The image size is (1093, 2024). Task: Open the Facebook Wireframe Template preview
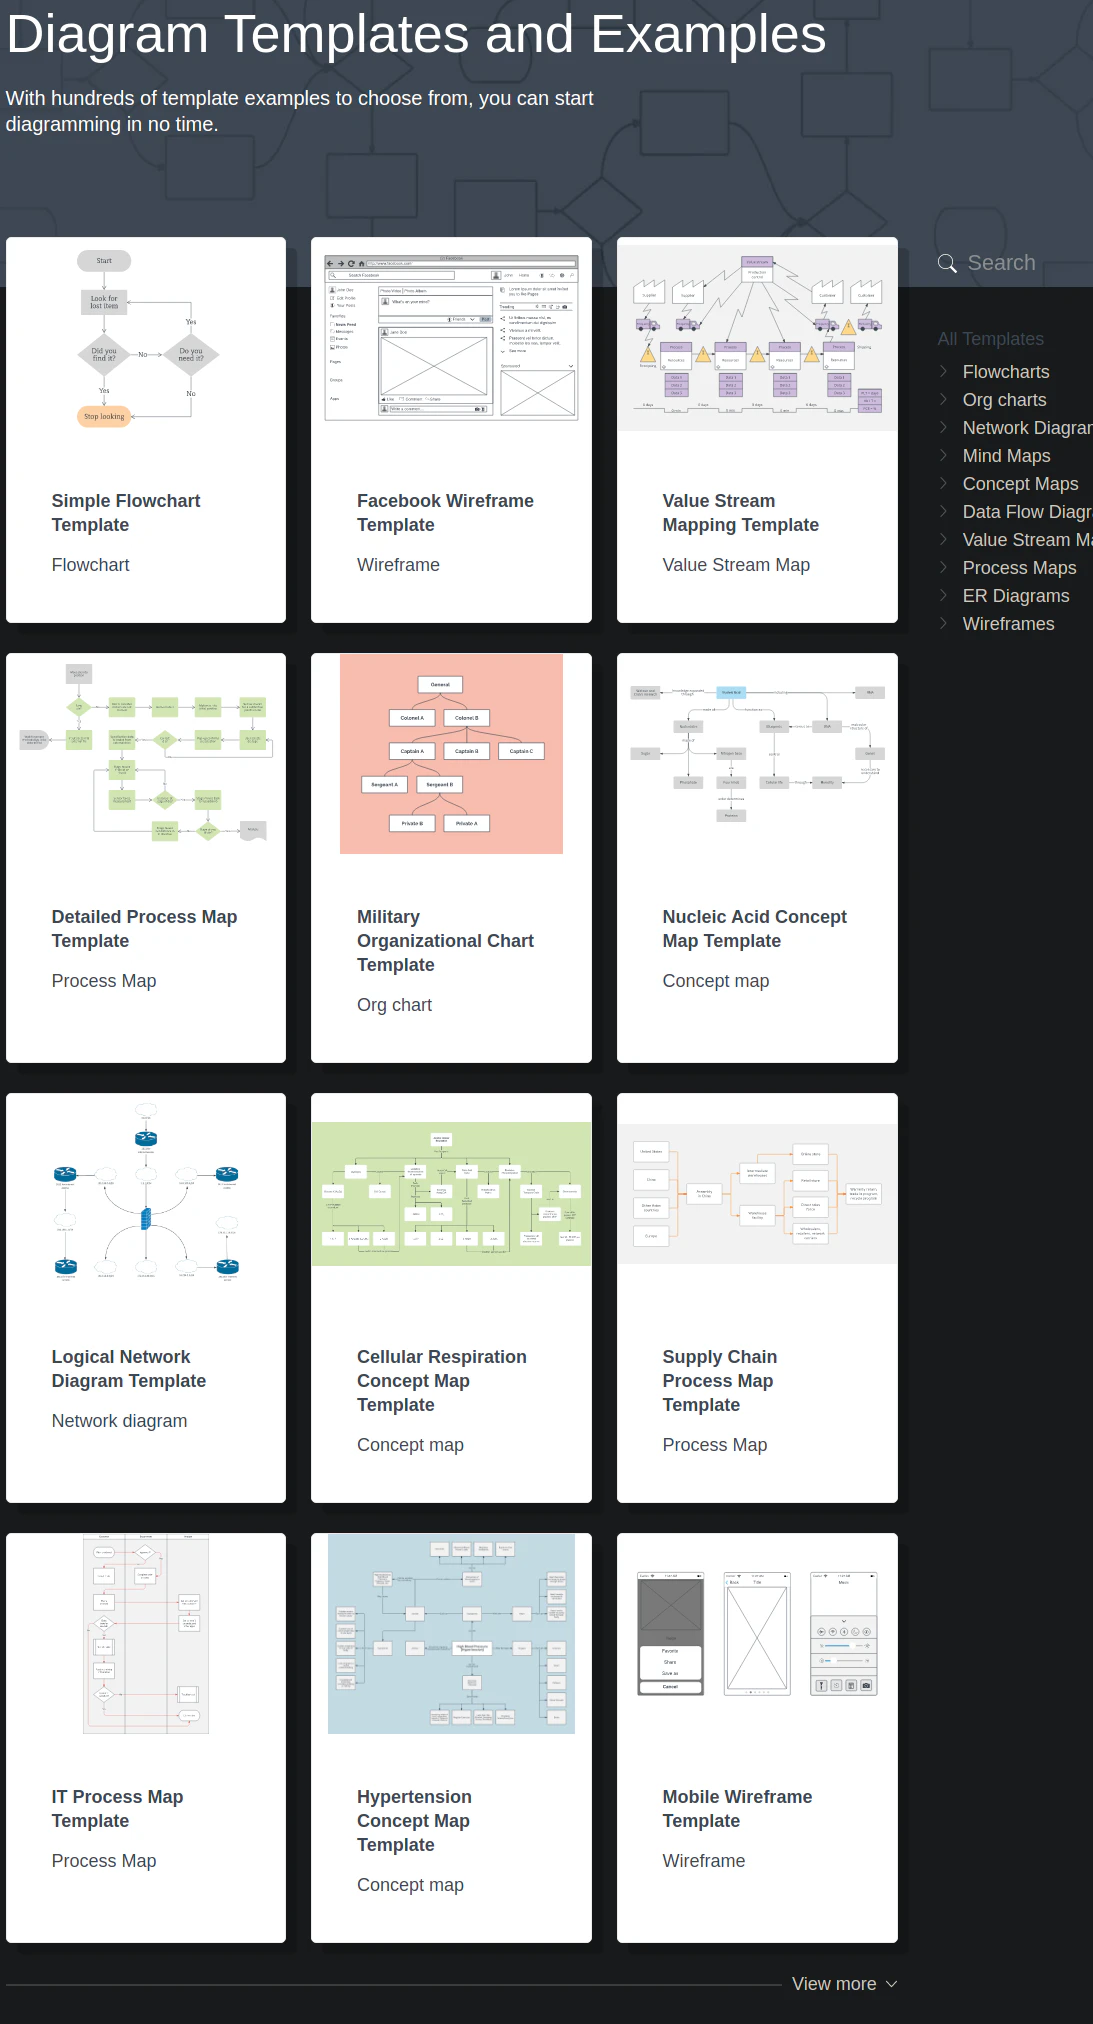[x=452, y=338]
